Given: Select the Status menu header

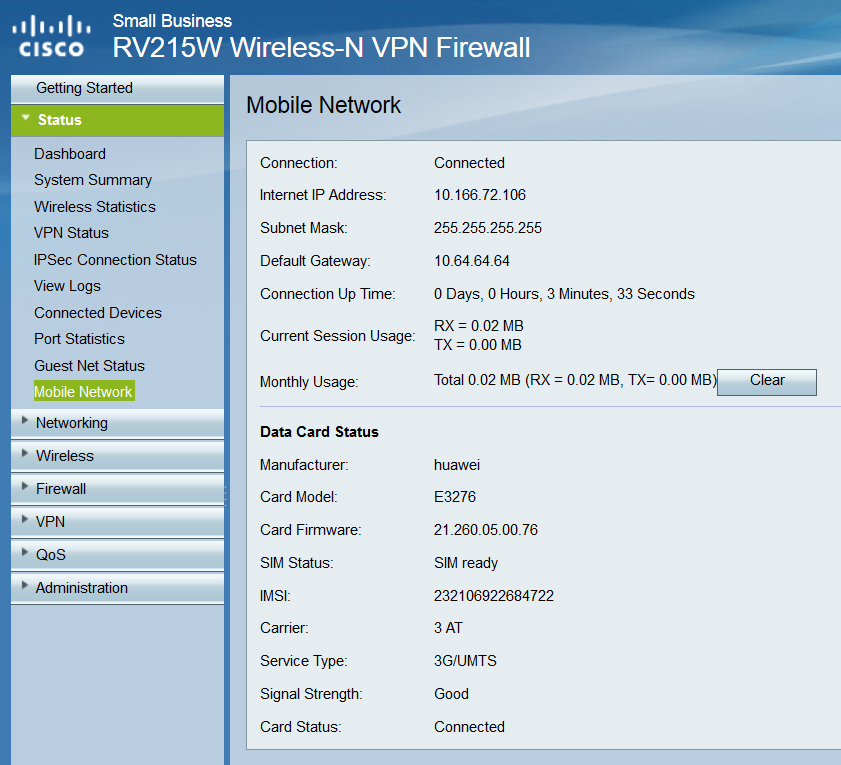Looking at the screenshot, I should 117,120.
